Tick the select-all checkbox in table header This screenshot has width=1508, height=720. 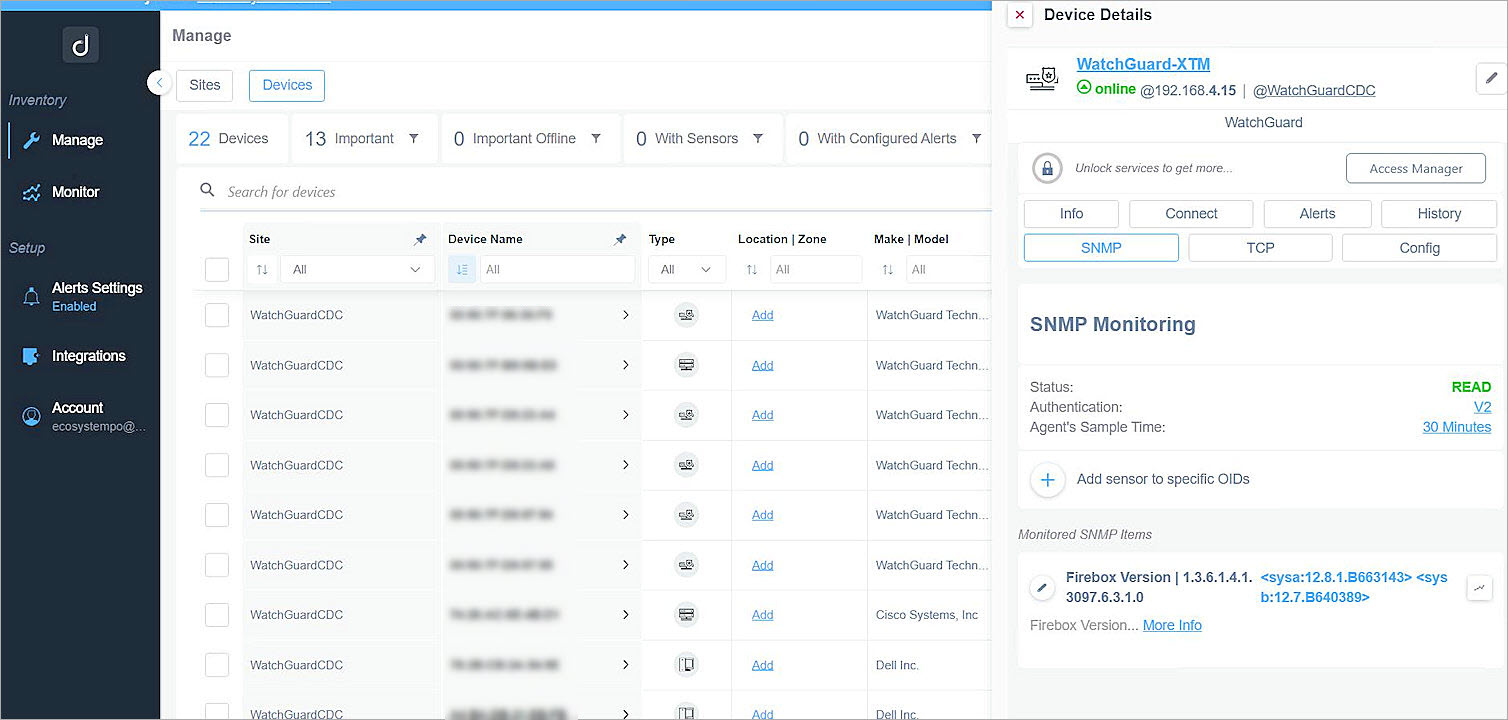point(217,269)
